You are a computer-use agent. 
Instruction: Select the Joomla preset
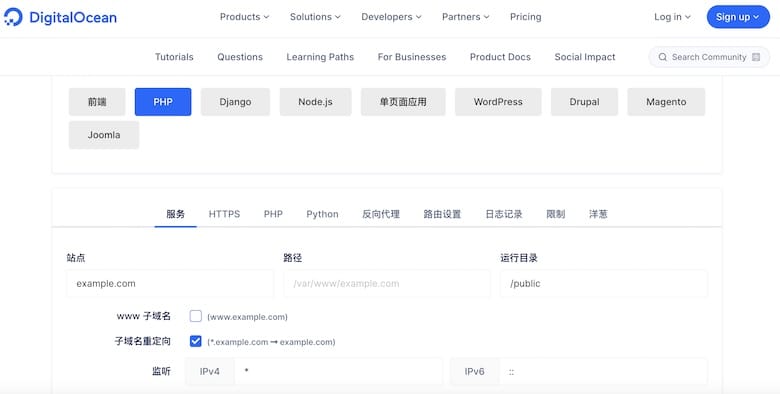click(104, 135)
